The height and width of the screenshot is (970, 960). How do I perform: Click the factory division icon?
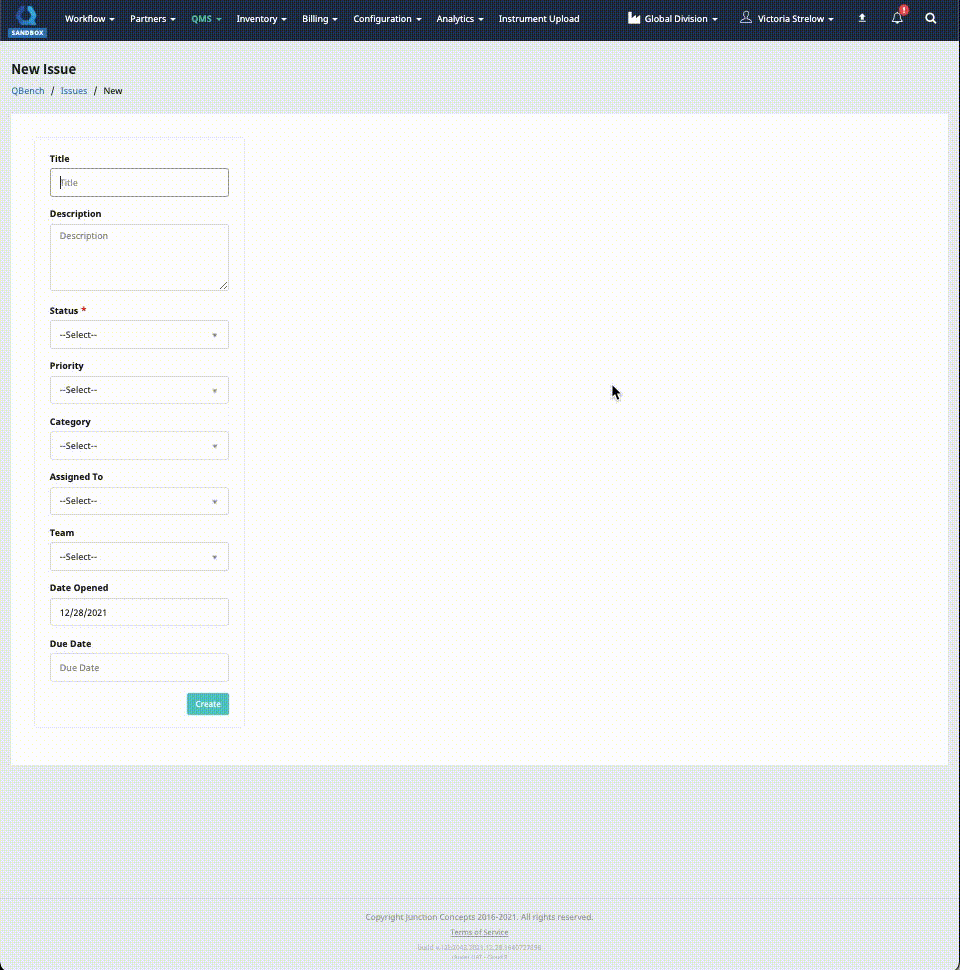[634, 18]
